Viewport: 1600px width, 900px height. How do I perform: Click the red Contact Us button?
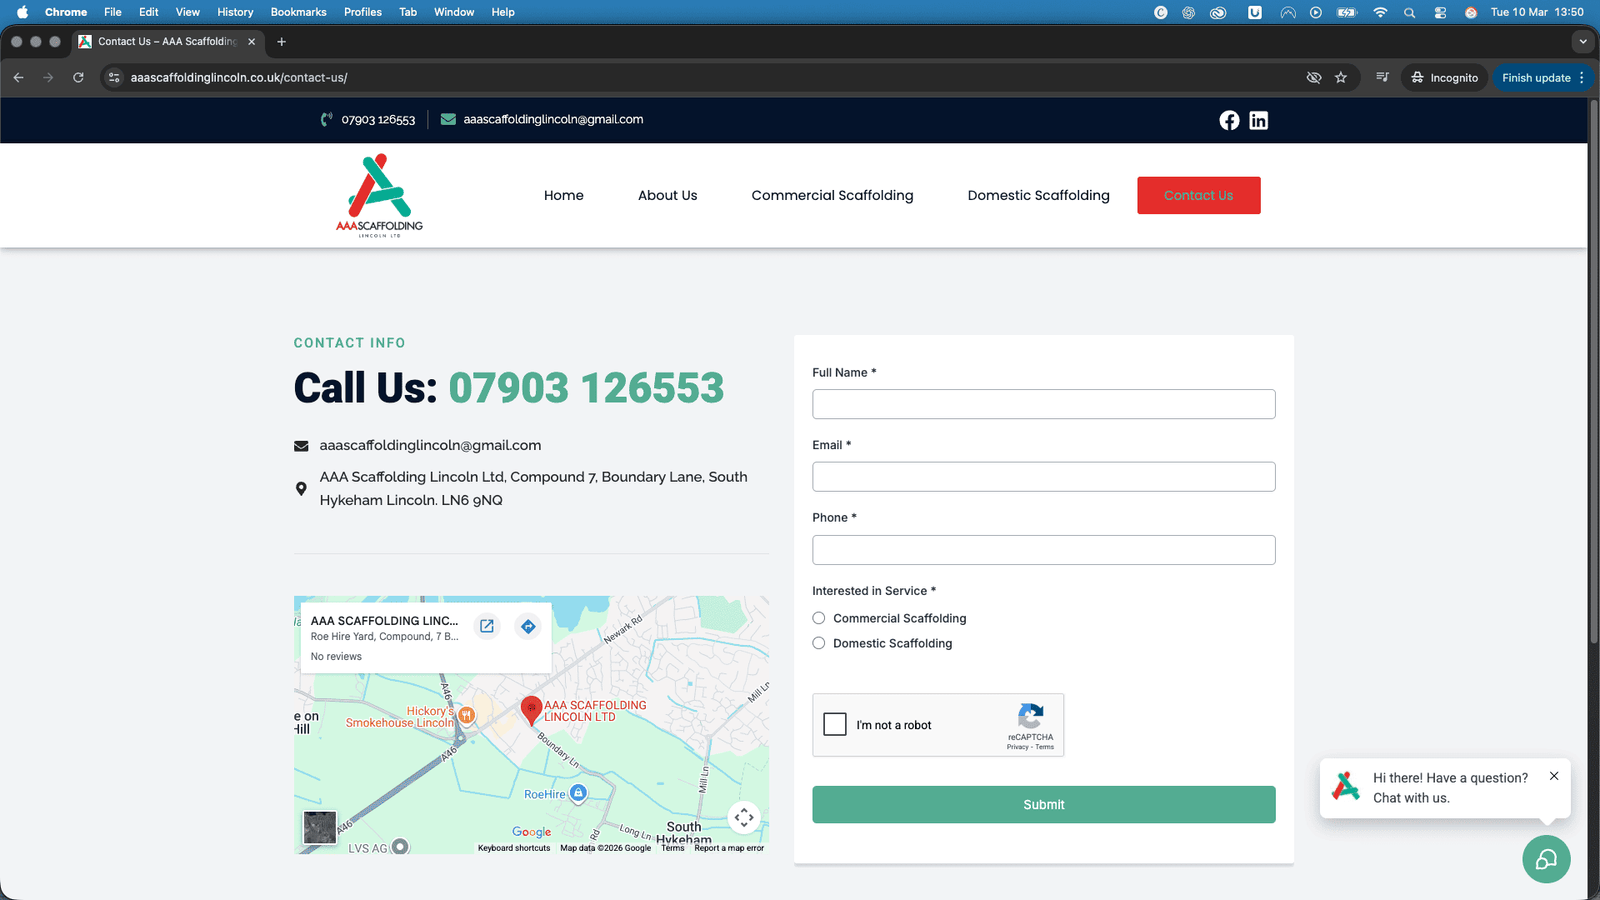coord(1198,195)
